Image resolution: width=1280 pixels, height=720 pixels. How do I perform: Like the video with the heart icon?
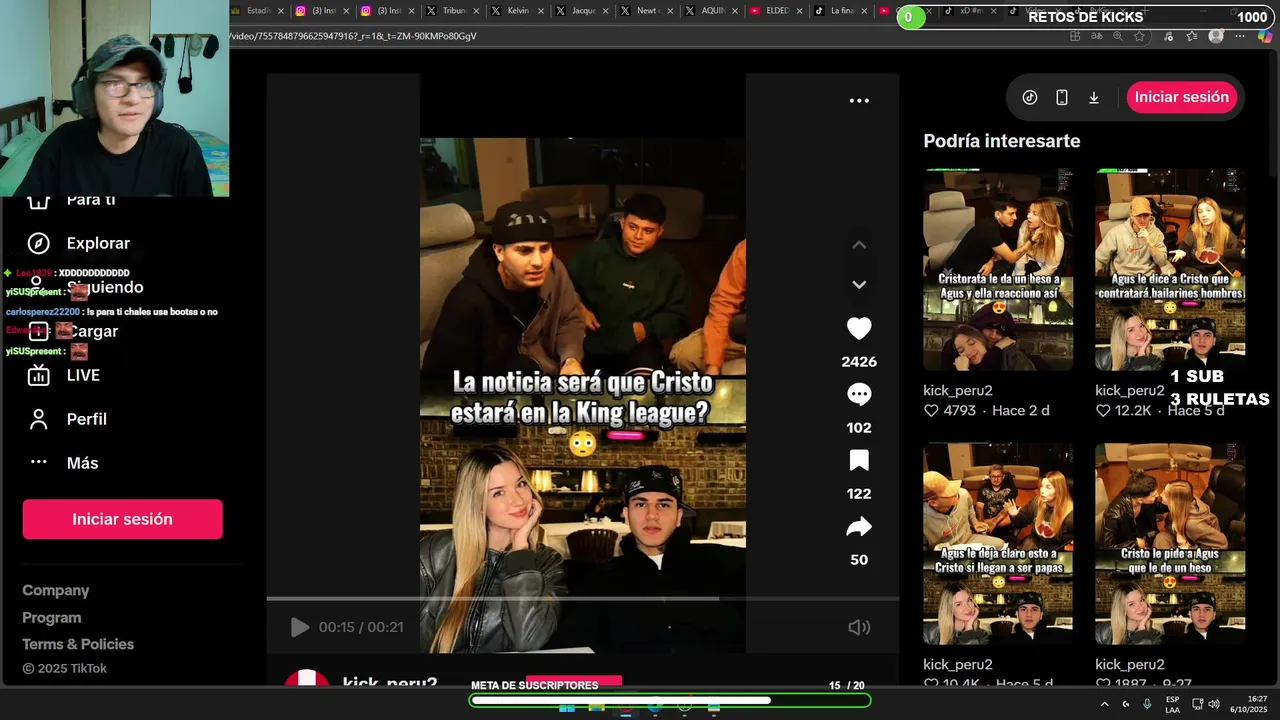click(x=859, y=329)
